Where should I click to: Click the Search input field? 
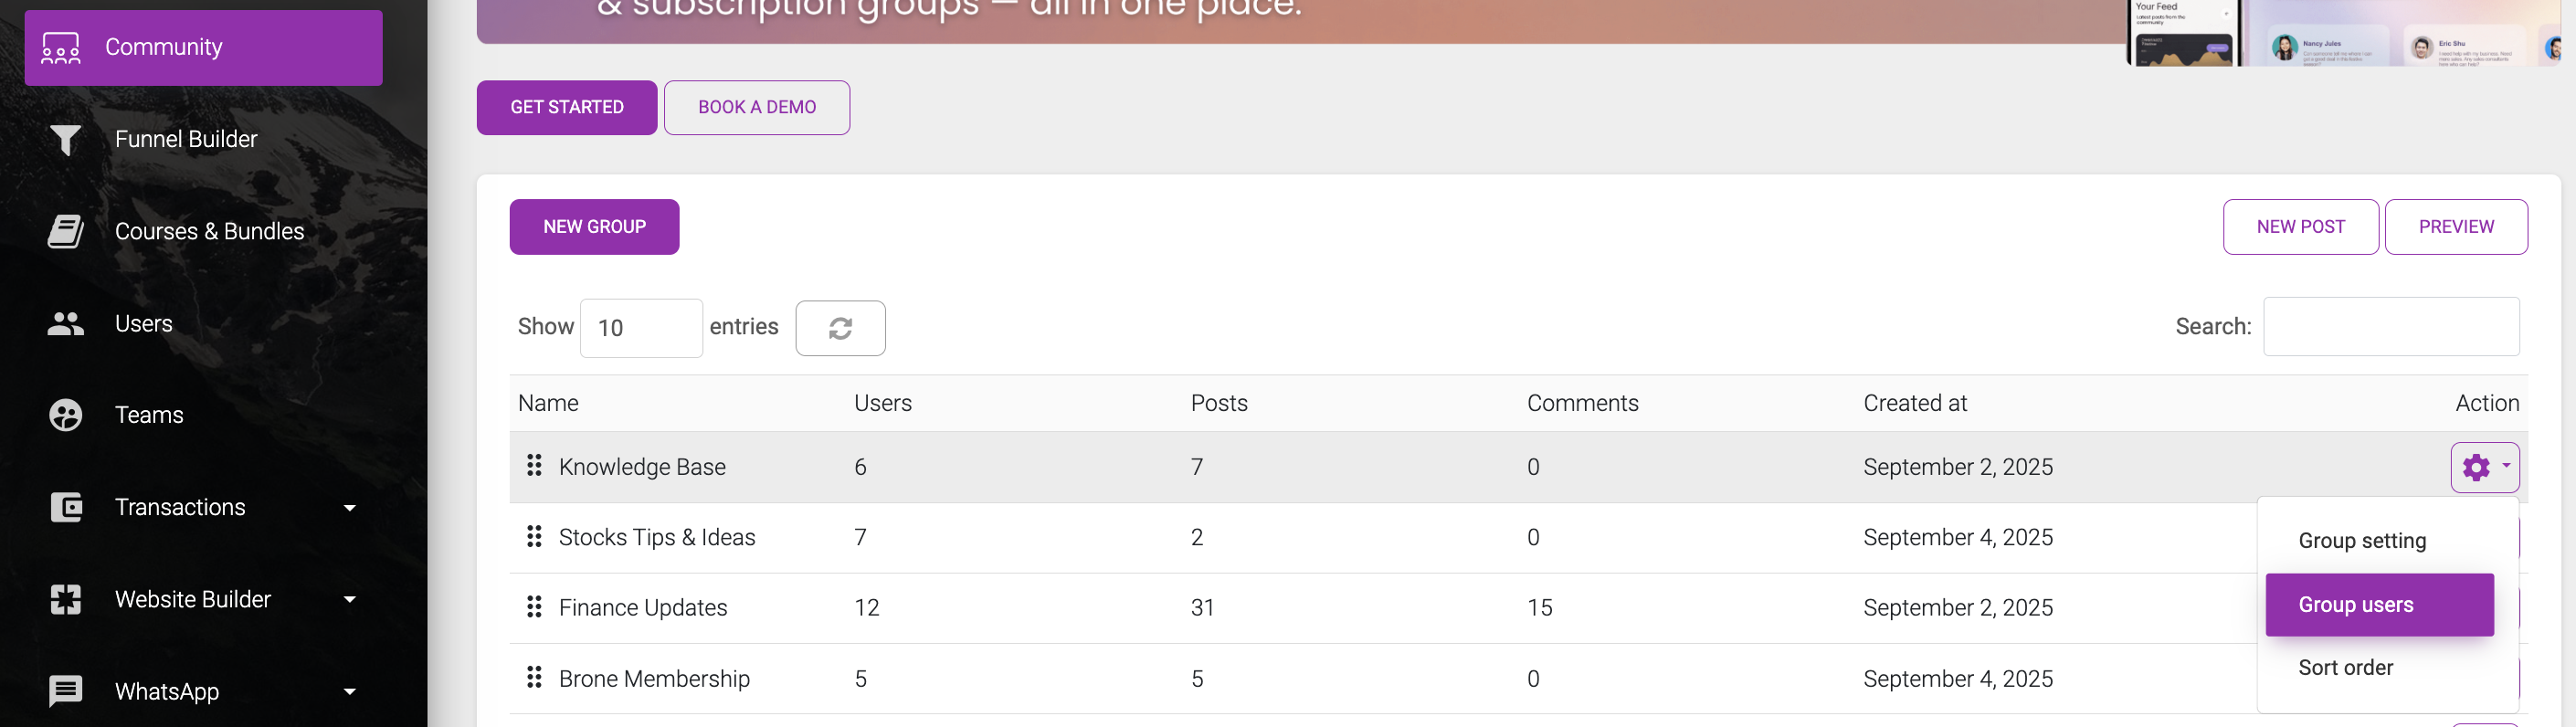pyautogui.click(x=2391, y=327)
